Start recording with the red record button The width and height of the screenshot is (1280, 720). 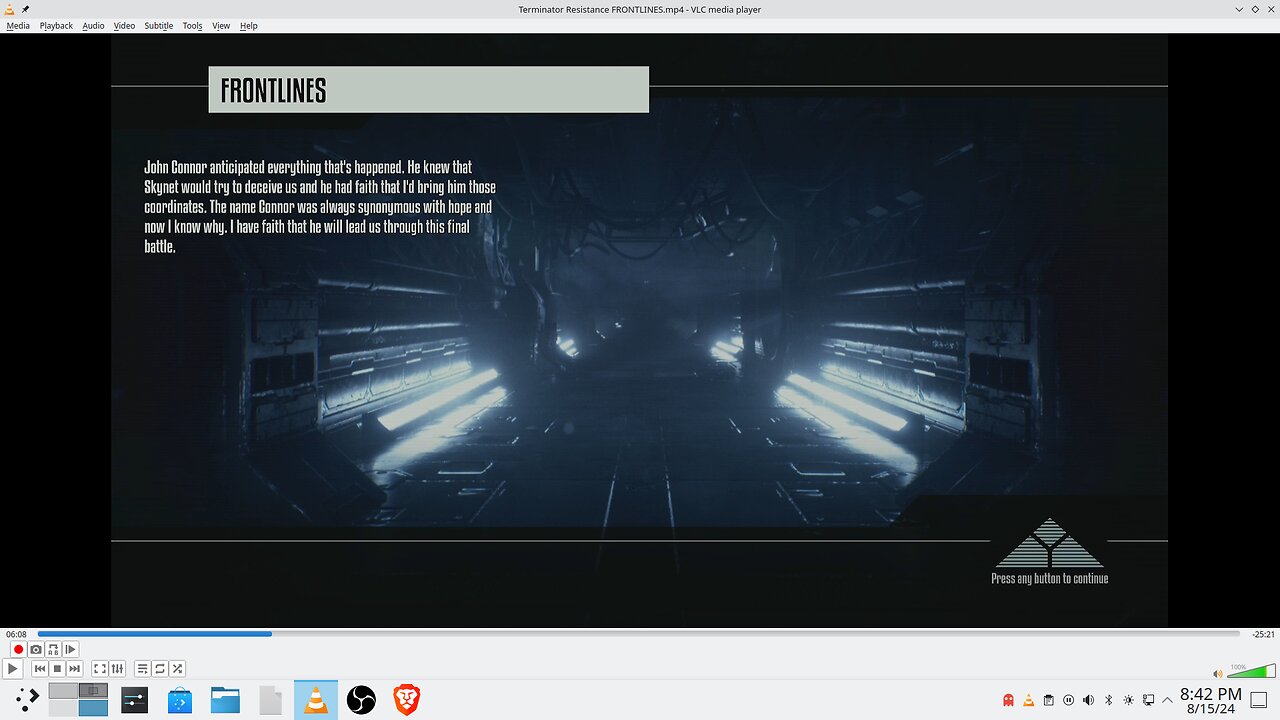tap(18, 650)
